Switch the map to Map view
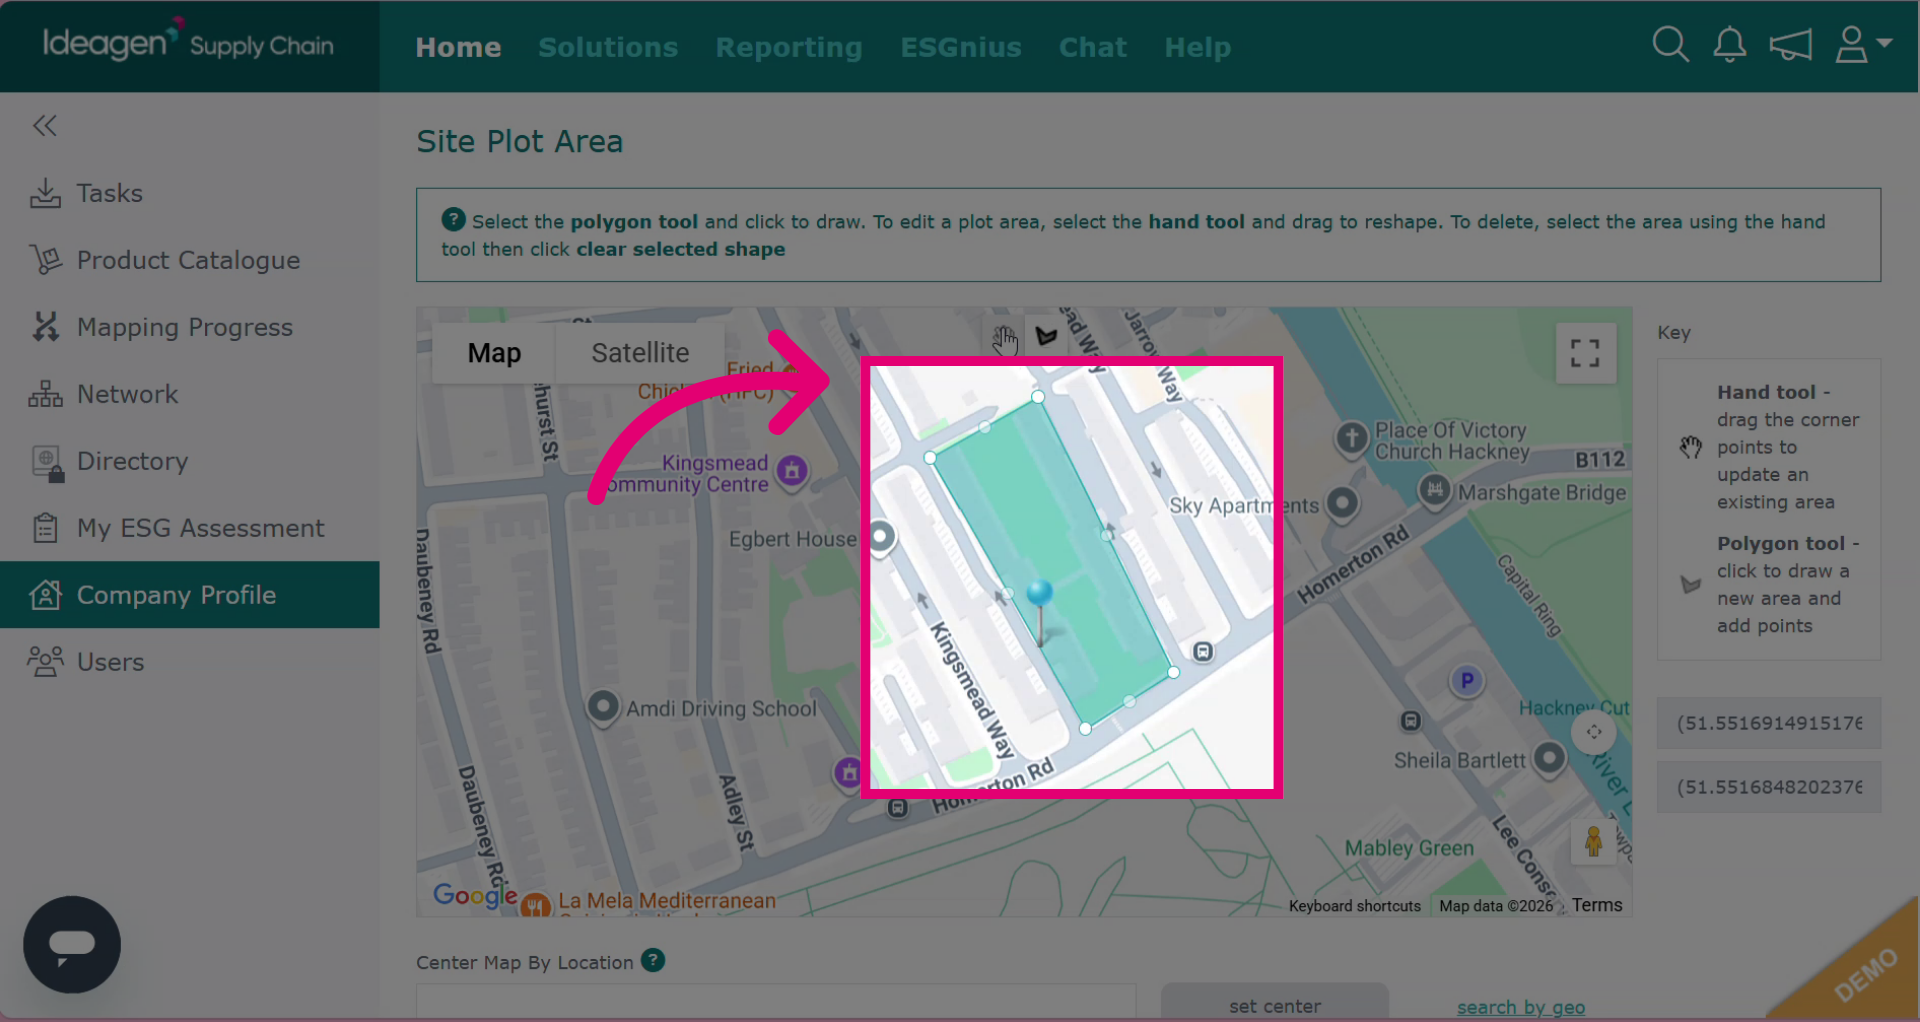1920x1022 pixels. pos(494,353)
